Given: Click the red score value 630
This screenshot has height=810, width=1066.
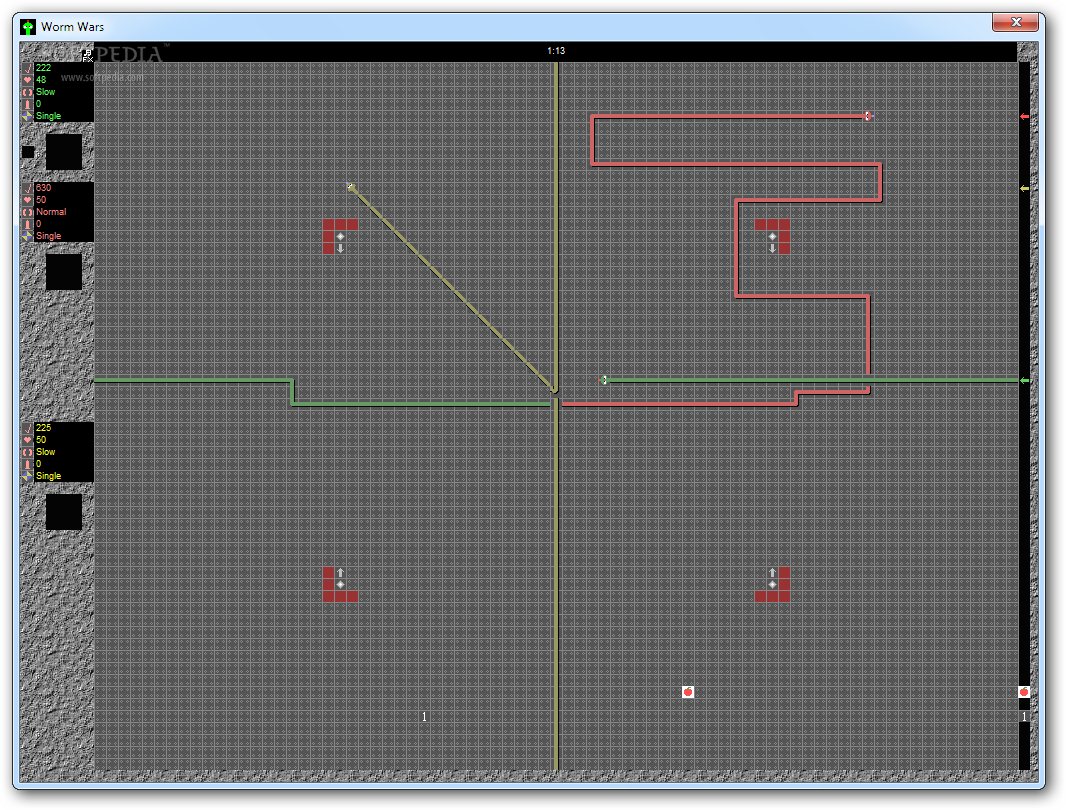Looking at the screenshot, I should point(44,188).
